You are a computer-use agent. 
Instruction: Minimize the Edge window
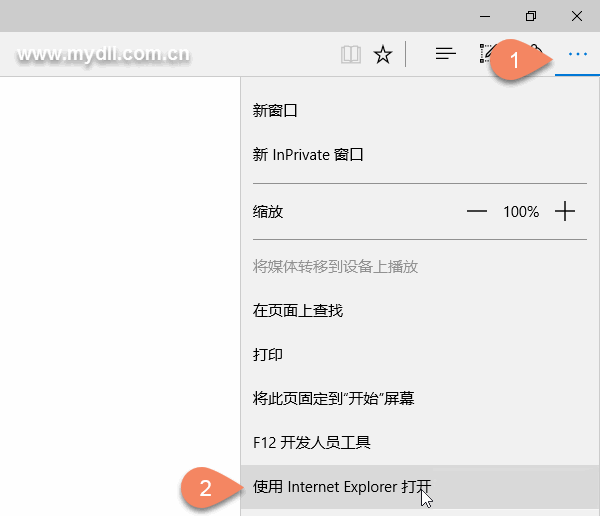tap(485, 16)
